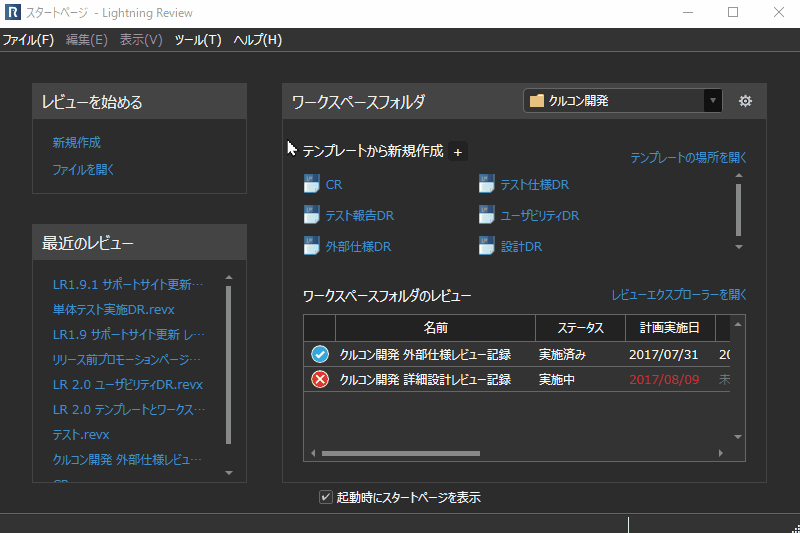Image resolution: width=800 pixels, height=533 pixels.
Task: Select row クルコン開発 詳細設計レビュー記録
Action: [517, 379]
